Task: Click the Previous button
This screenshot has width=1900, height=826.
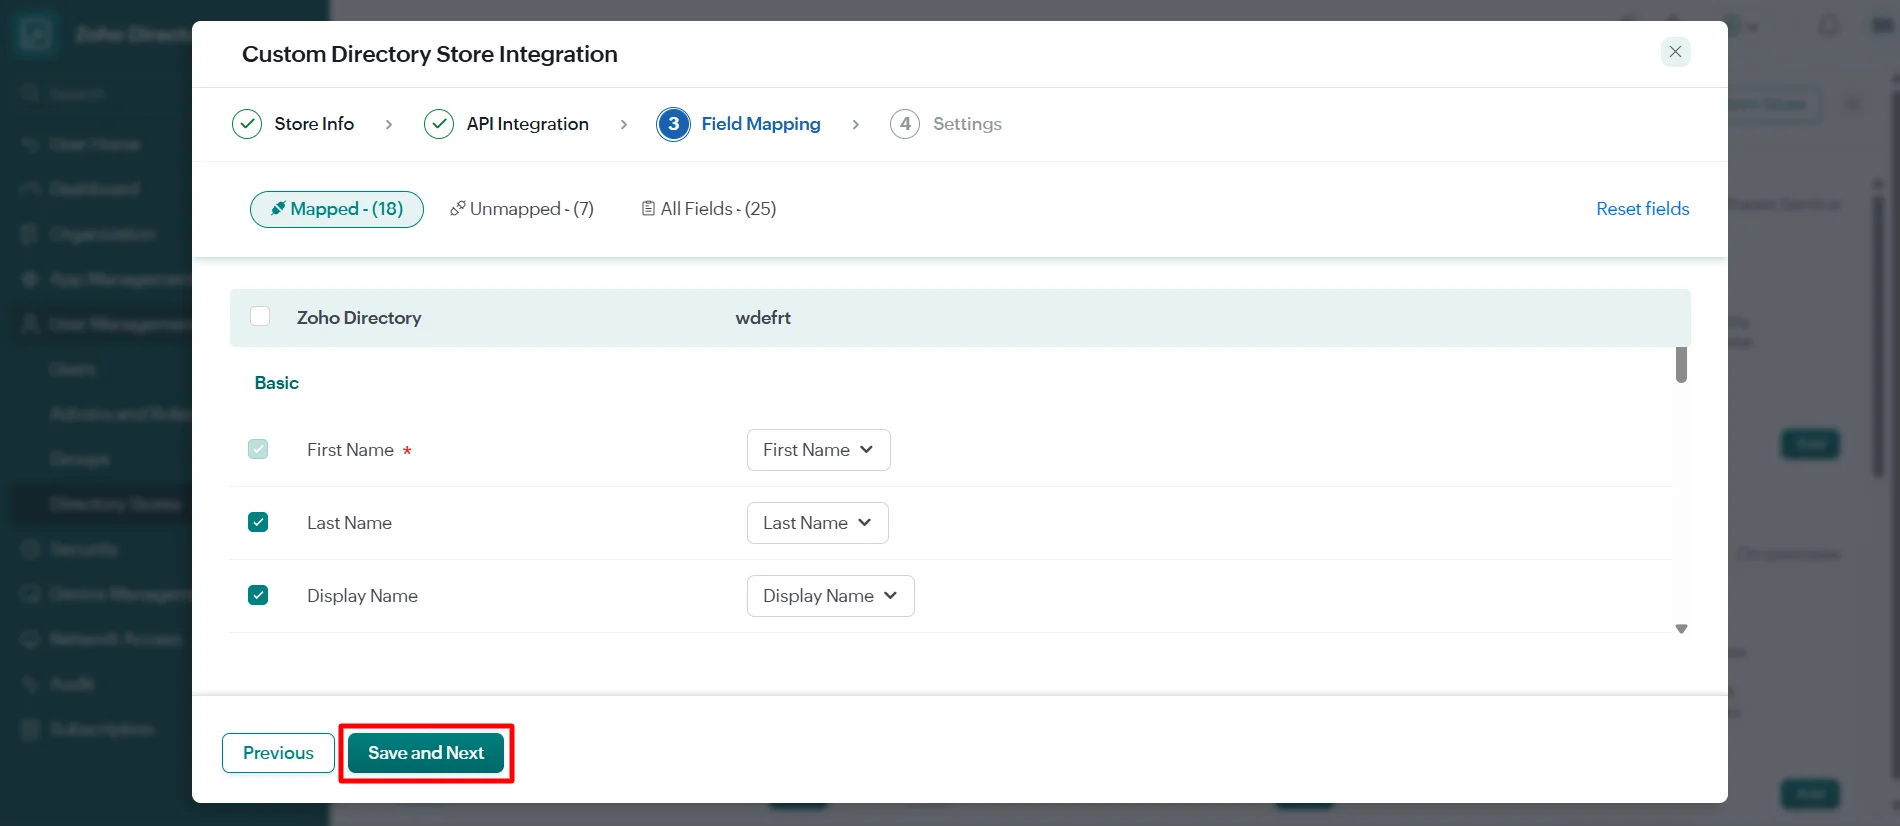Action: 278,753
